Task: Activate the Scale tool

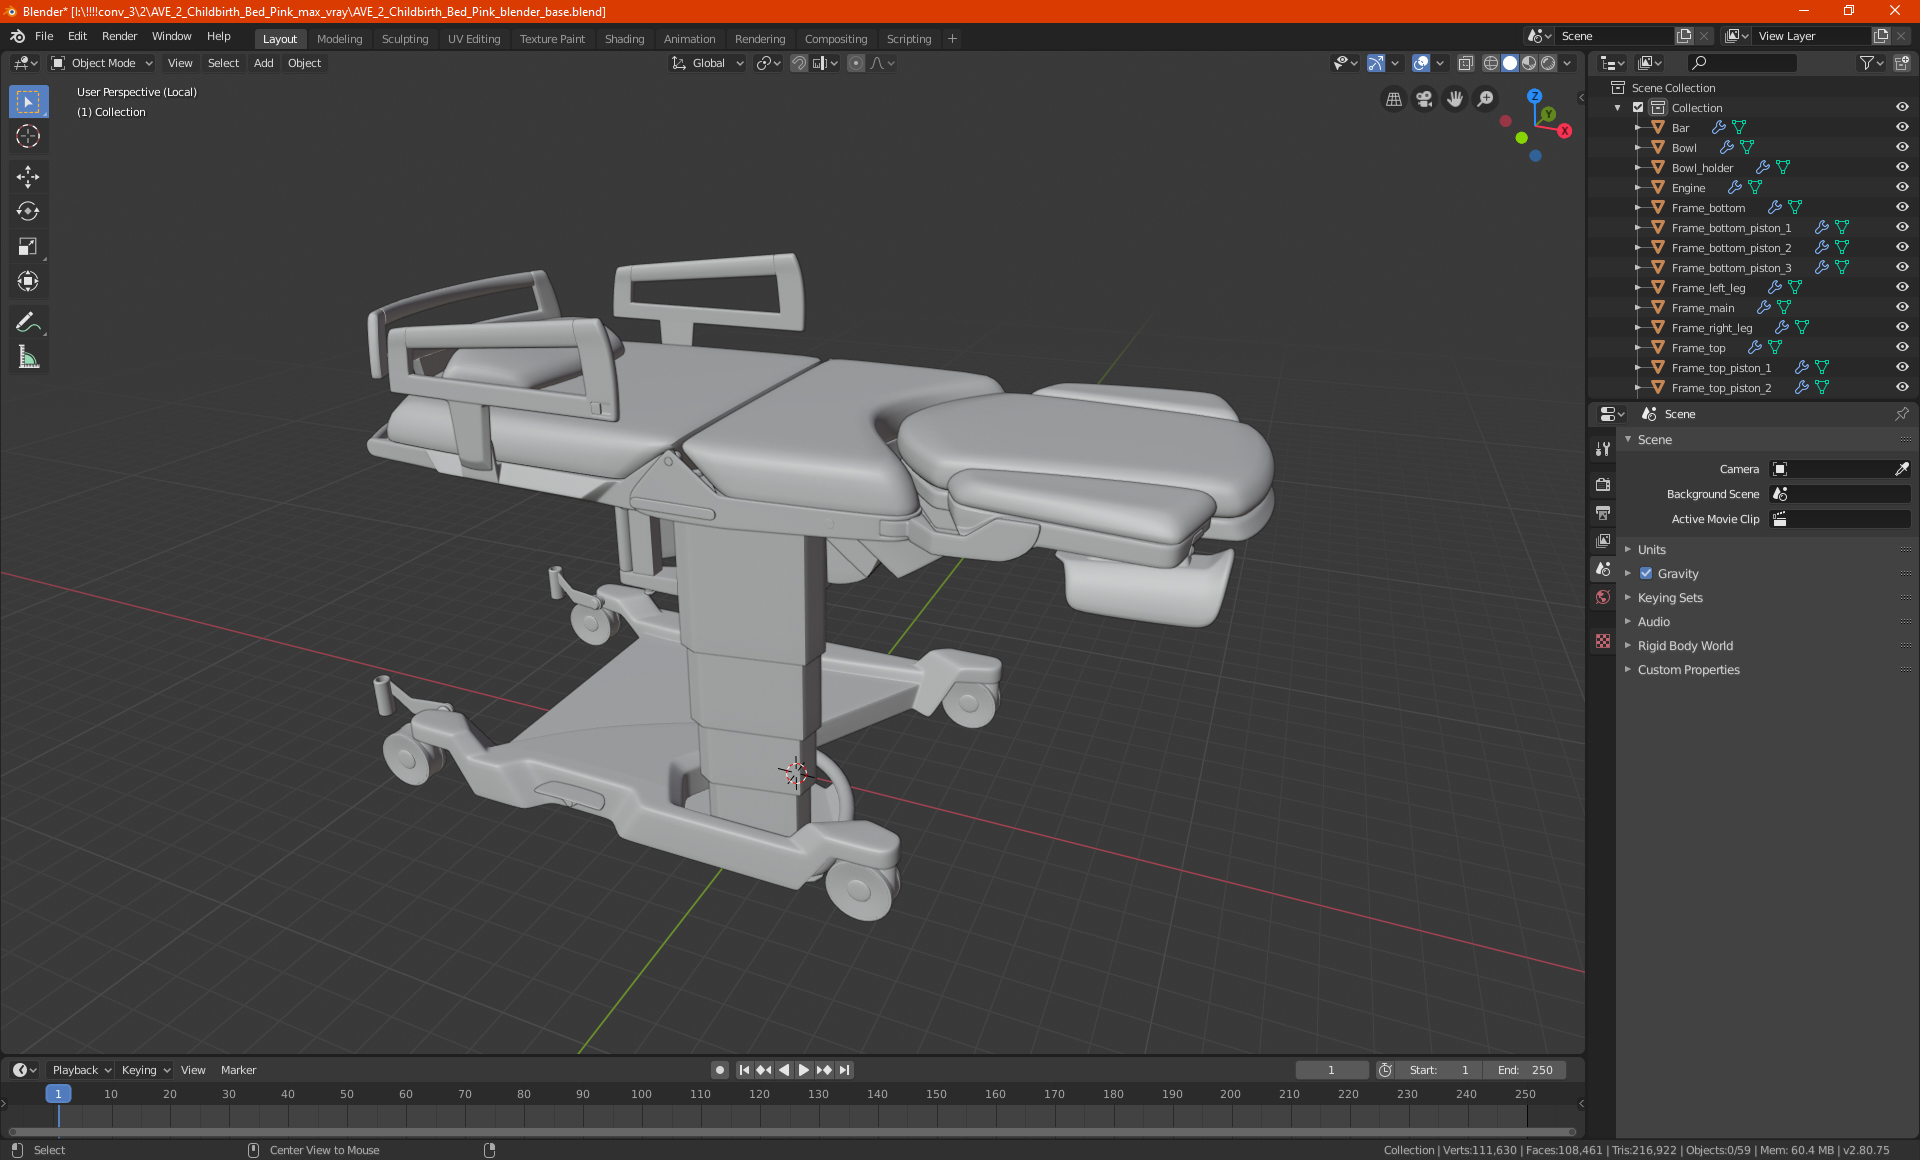Action: (x=28, y=247)
